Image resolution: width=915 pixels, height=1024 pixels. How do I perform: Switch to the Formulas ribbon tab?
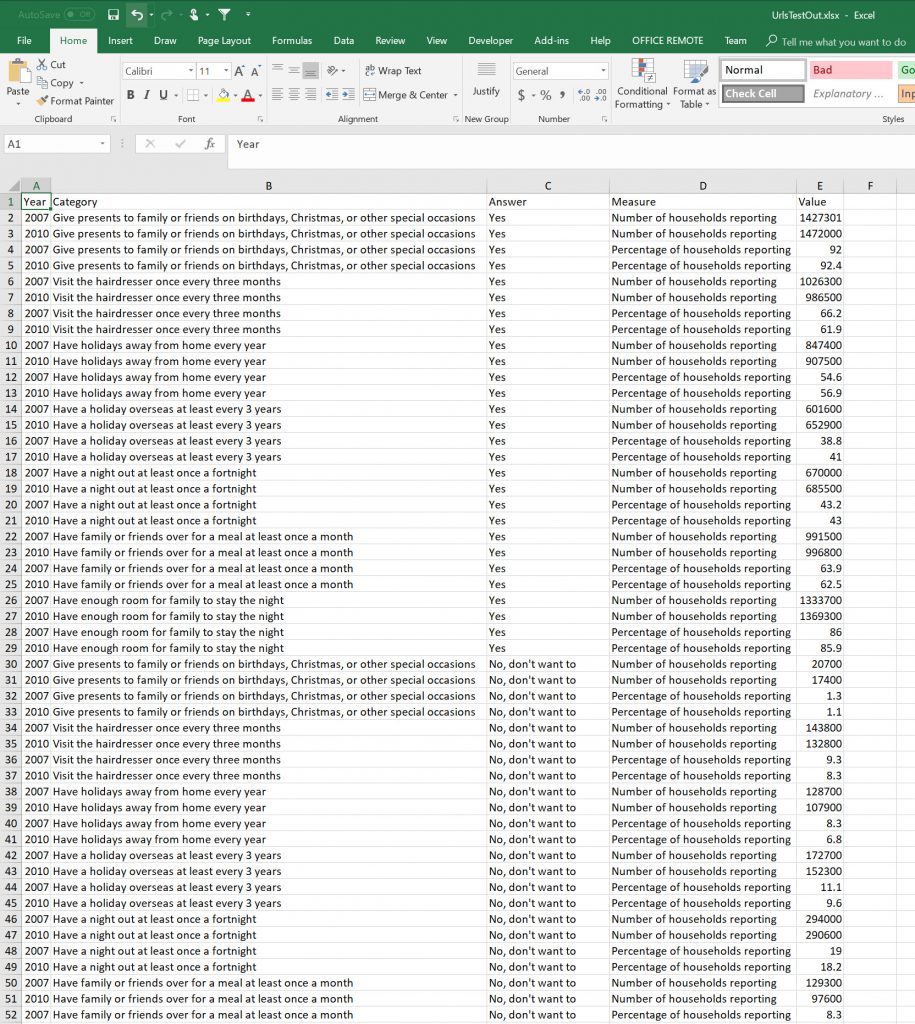tap(292, 41)
